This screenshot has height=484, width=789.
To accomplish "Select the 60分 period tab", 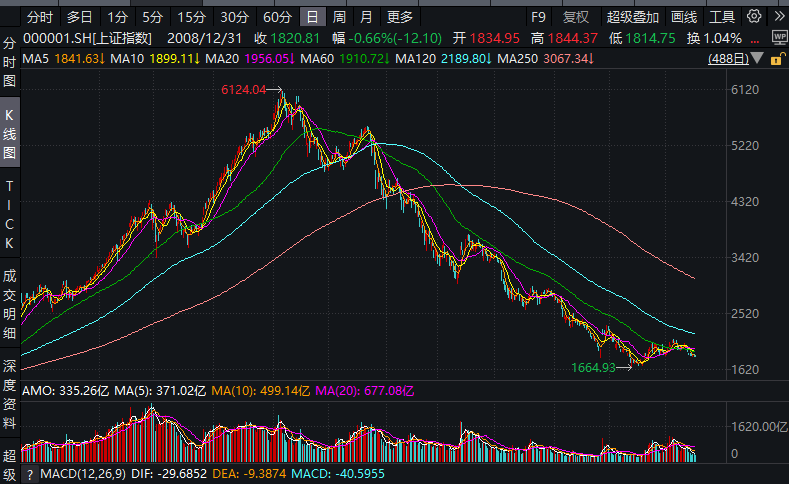I will 277,17.
